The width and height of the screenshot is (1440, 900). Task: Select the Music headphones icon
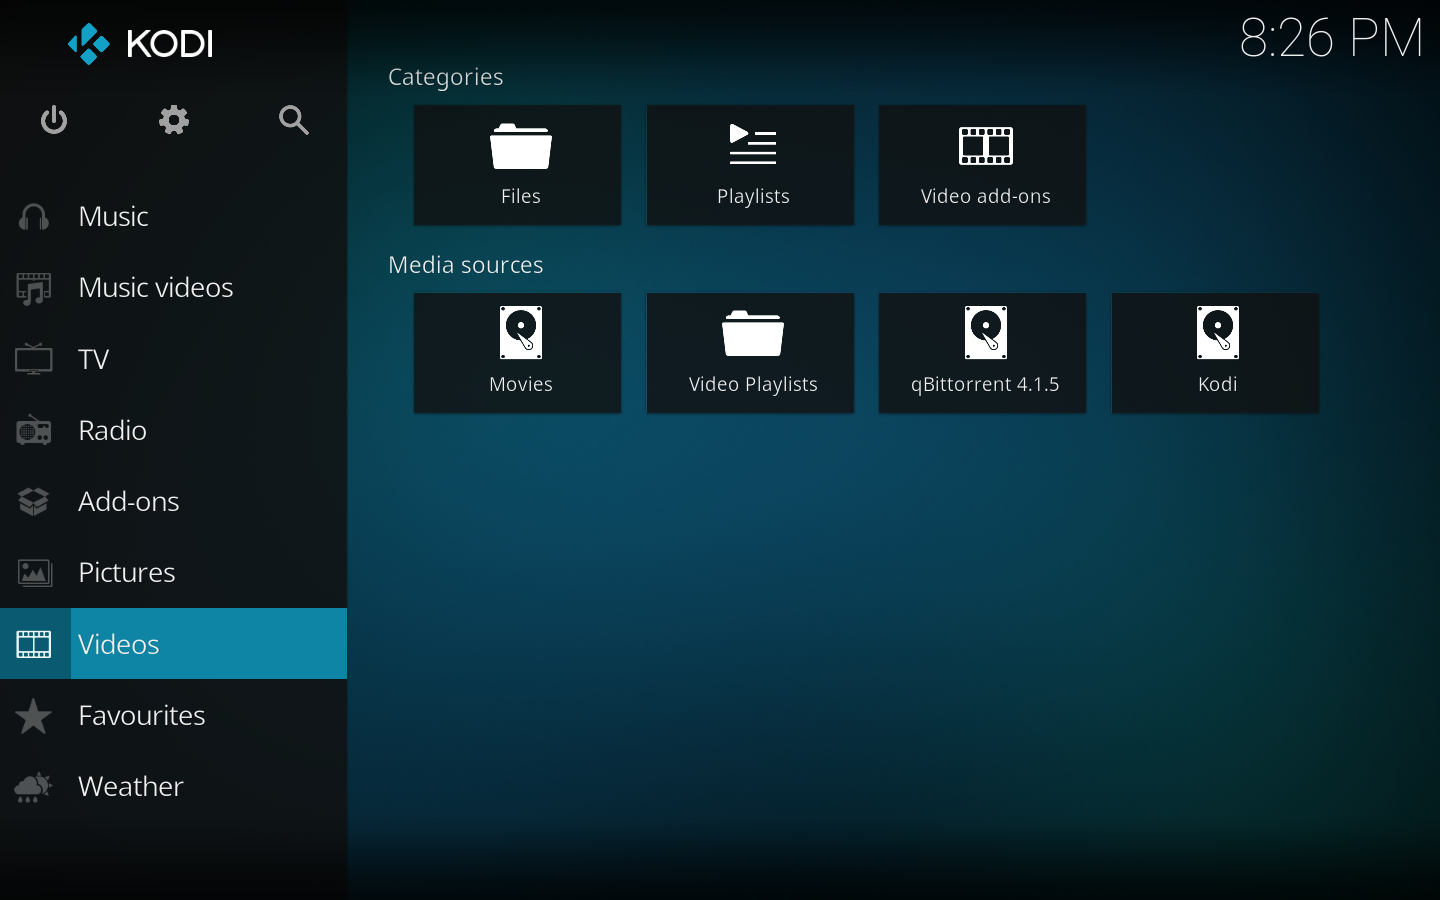34,217
